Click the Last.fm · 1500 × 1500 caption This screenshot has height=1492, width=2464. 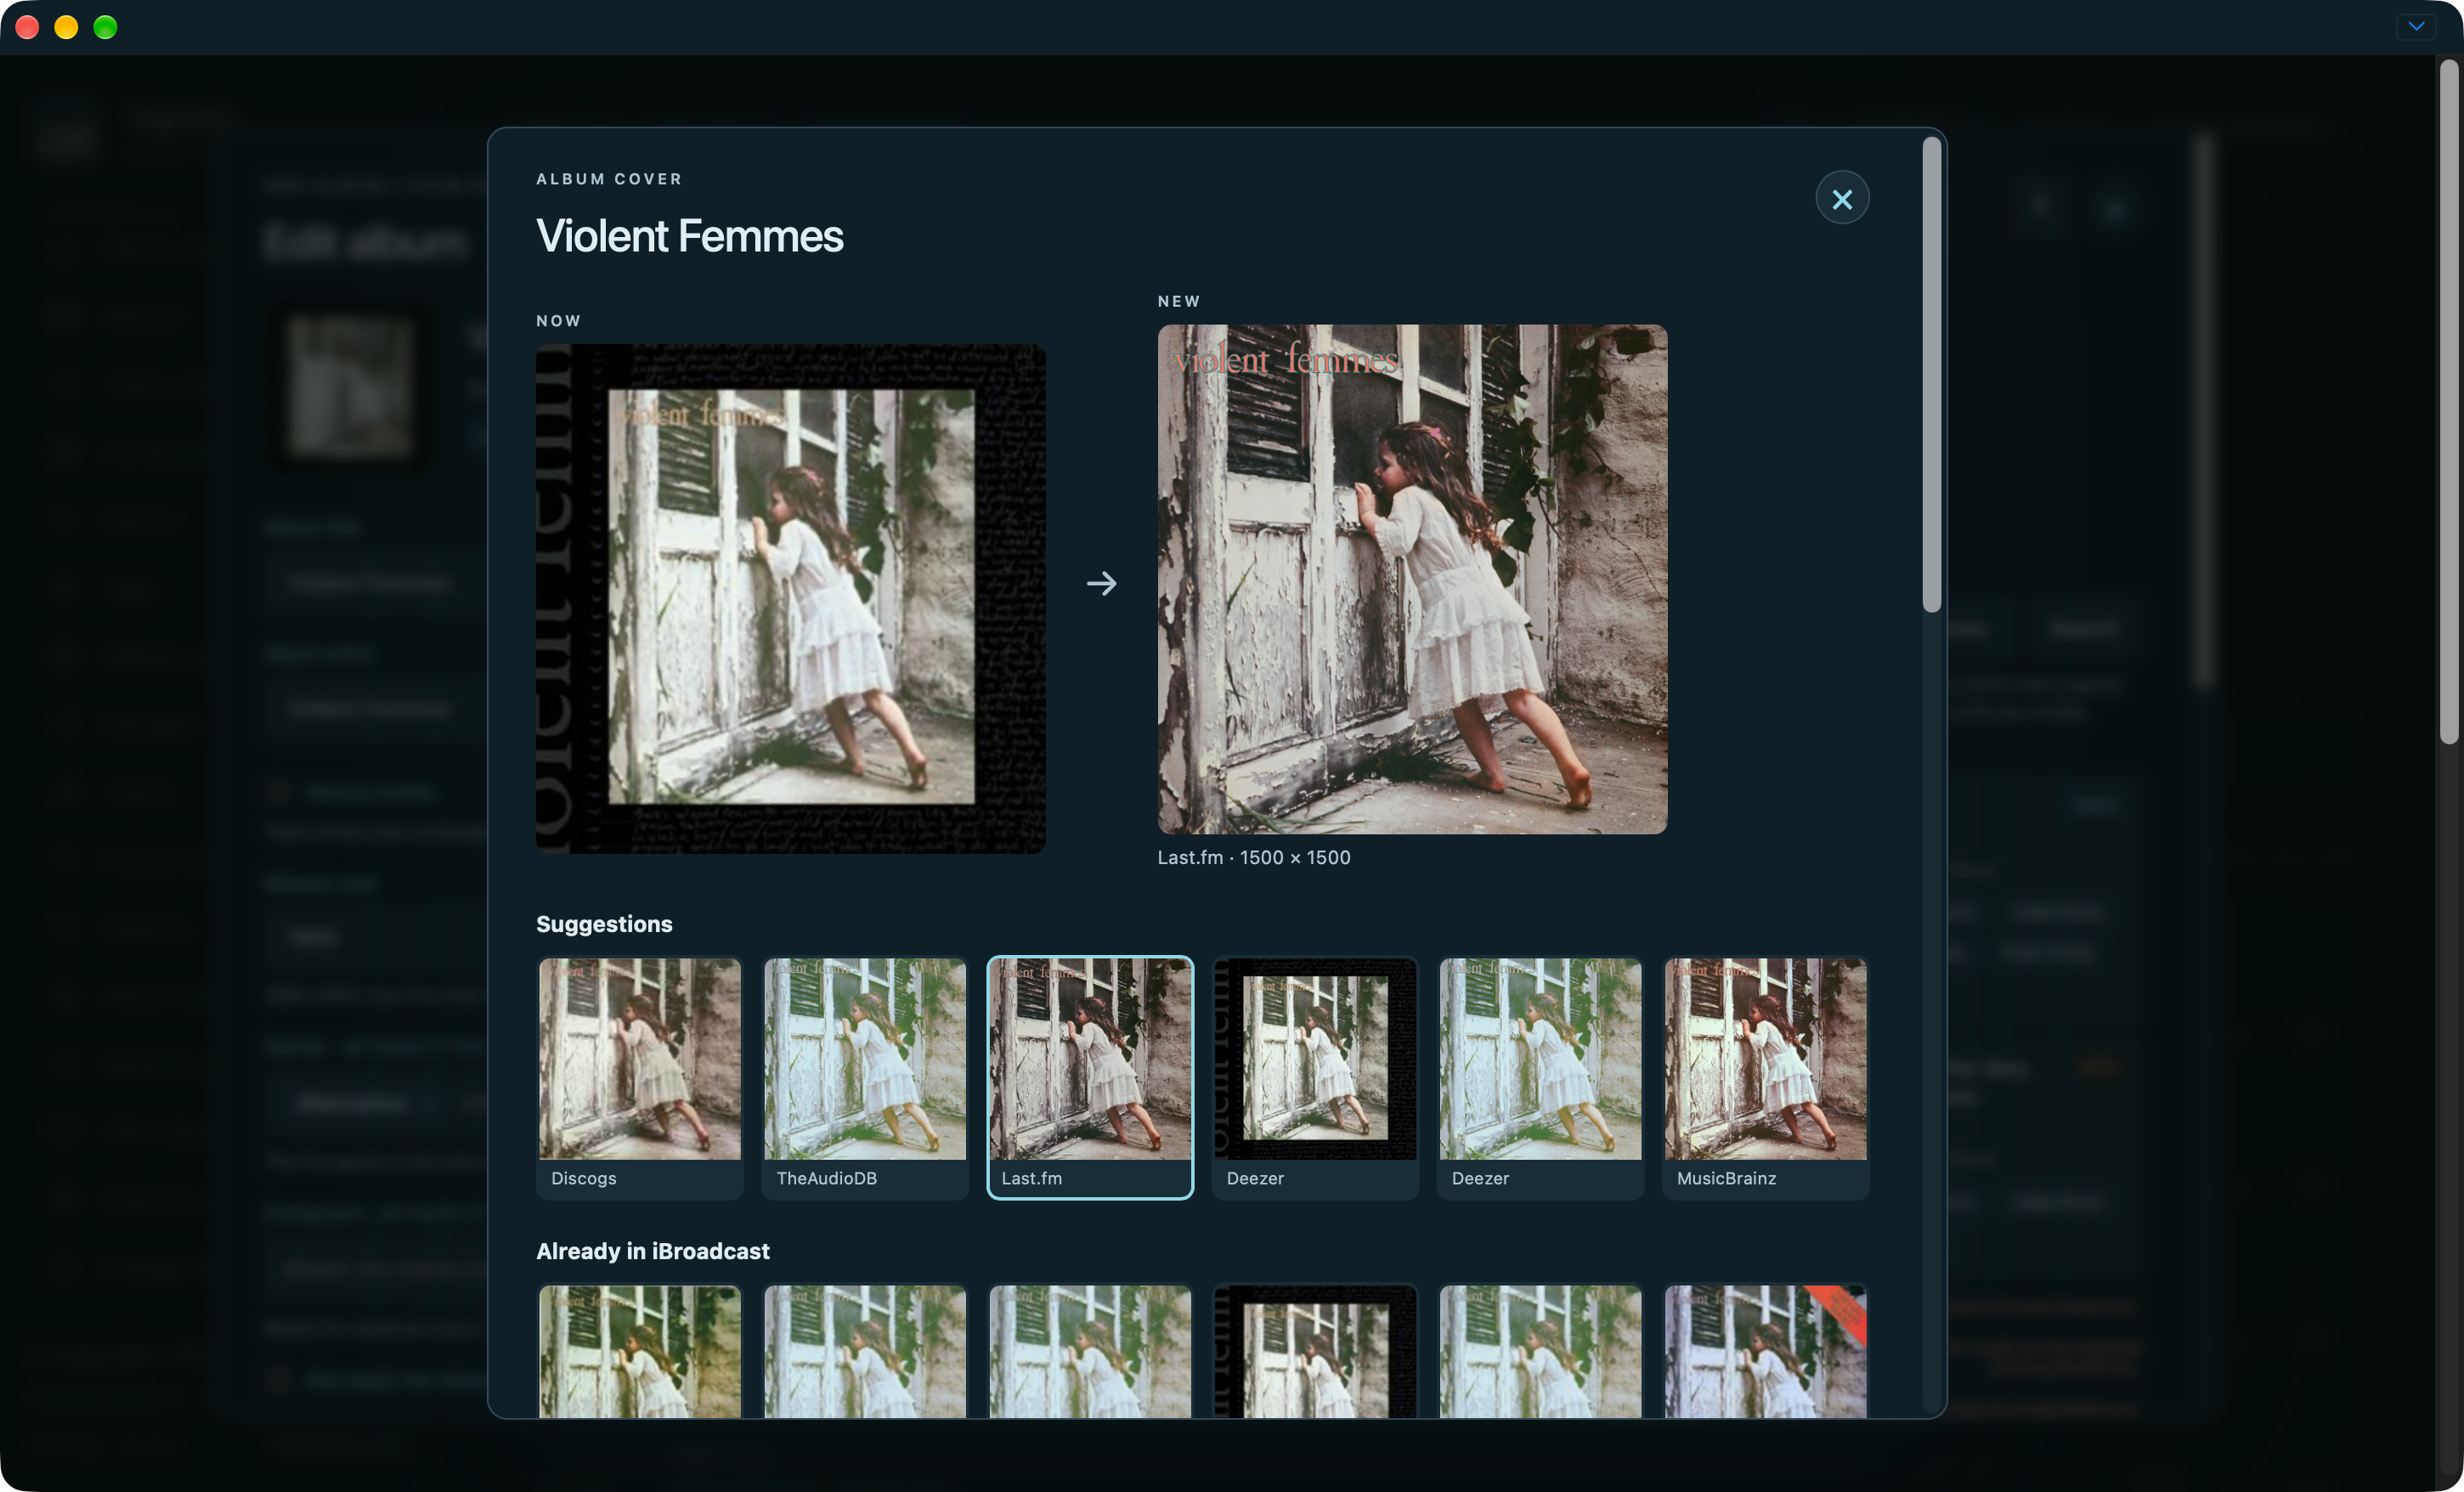pos(1254,857)
